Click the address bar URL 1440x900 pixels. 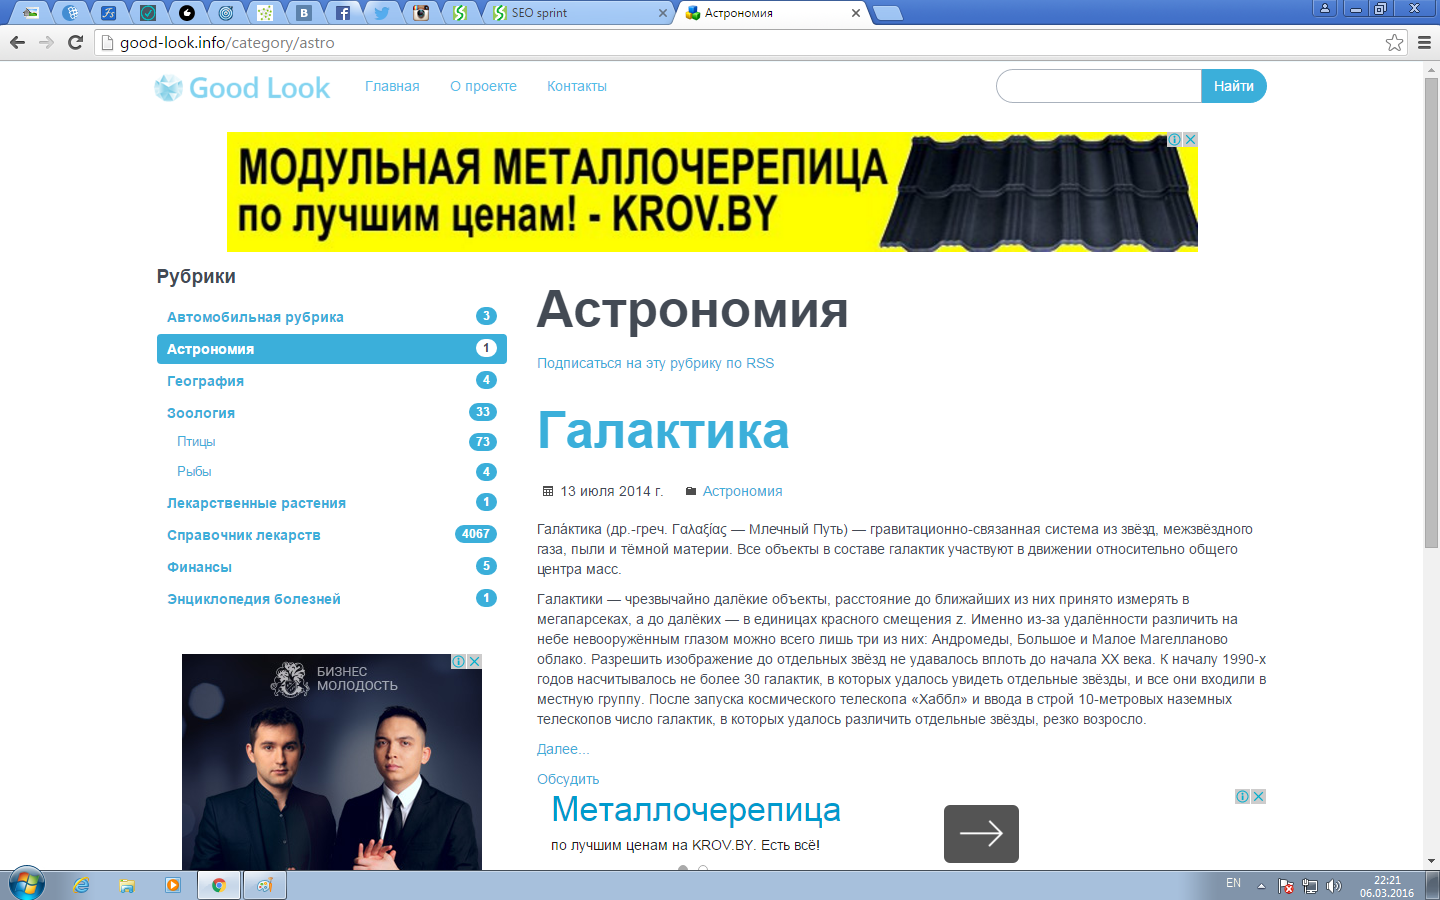tap(227, 42)
